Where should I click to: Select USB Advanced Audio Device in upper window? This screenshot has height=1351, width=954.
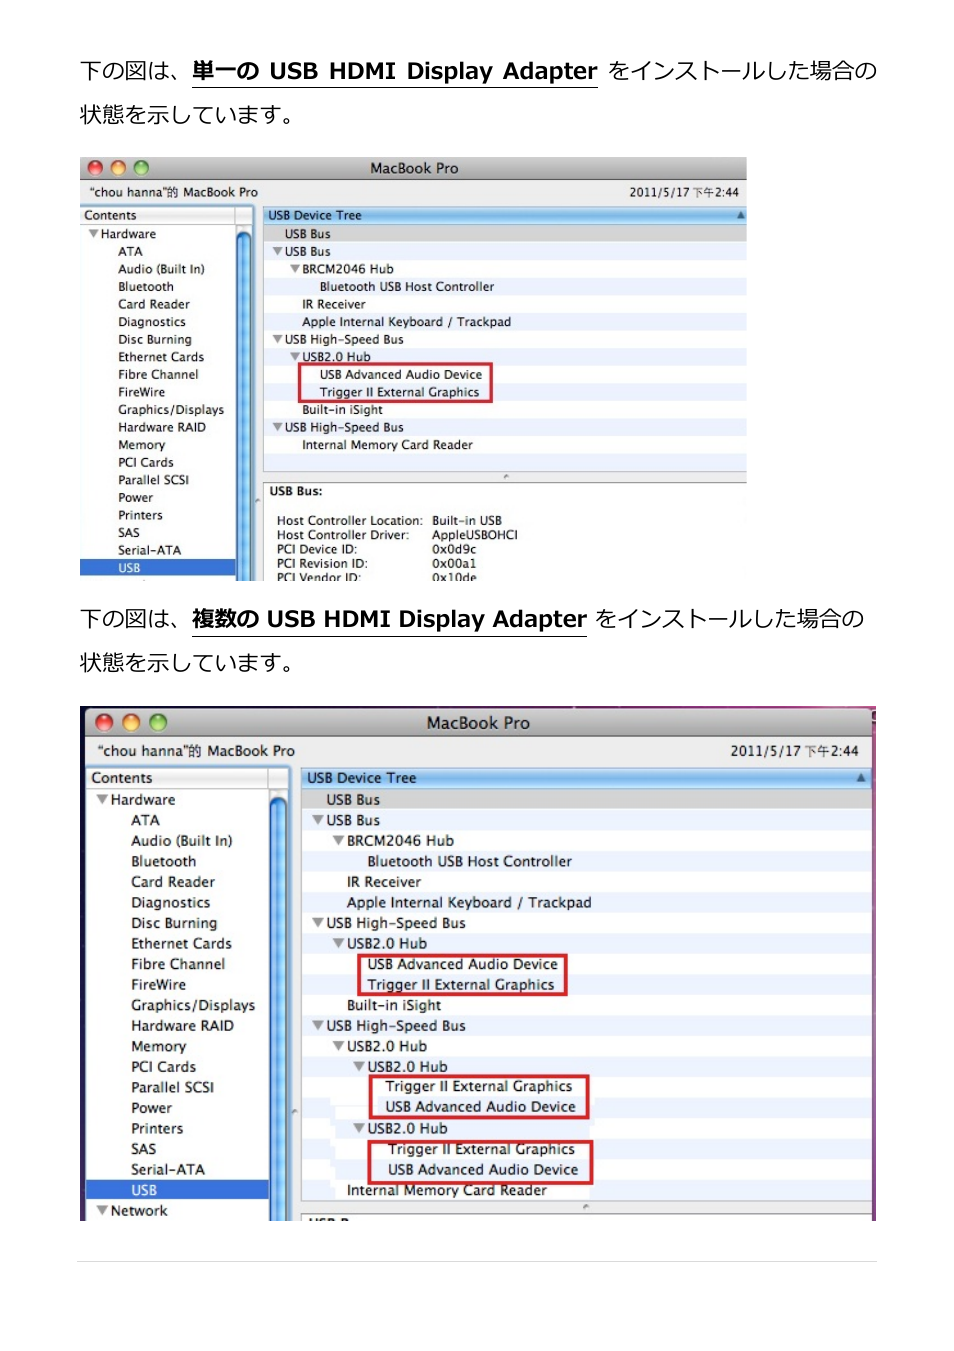[400, 375]
